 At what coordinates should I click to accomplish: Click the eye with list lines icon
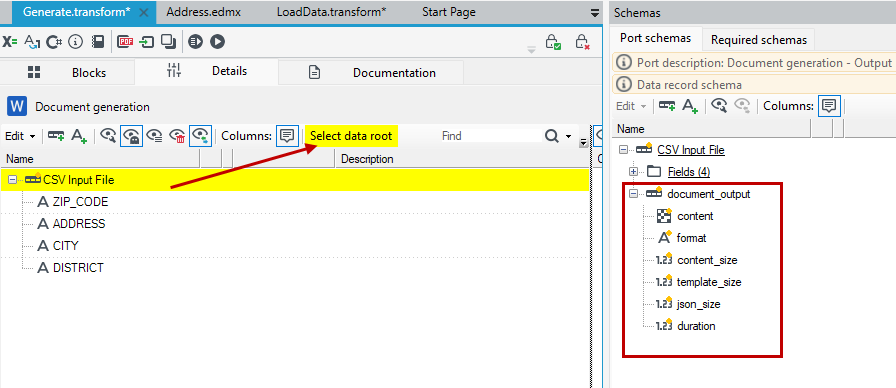coord(154,136)
